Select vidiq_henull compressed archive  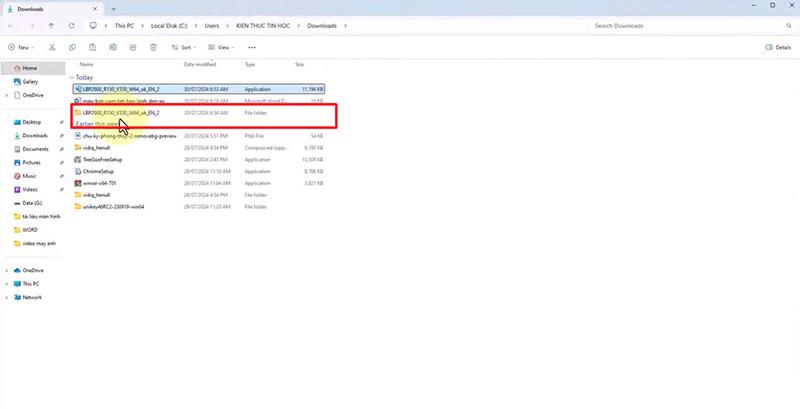click(198, 148)
